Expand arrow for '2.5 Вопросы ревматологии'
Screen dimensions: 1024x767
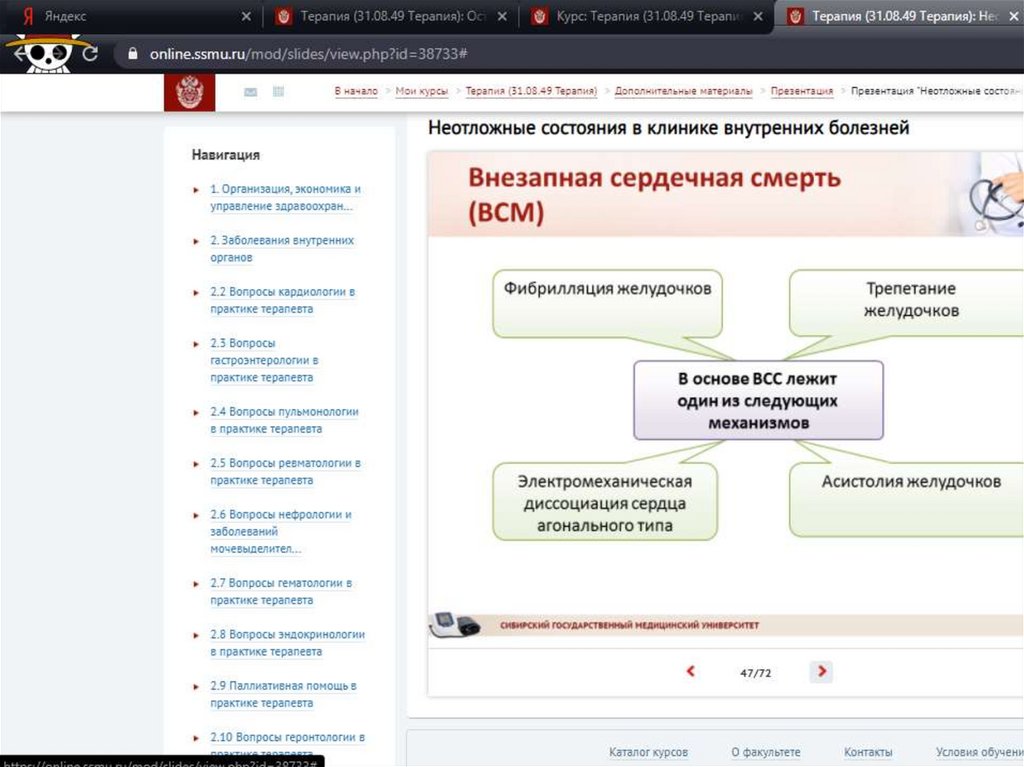pos(196,464)
